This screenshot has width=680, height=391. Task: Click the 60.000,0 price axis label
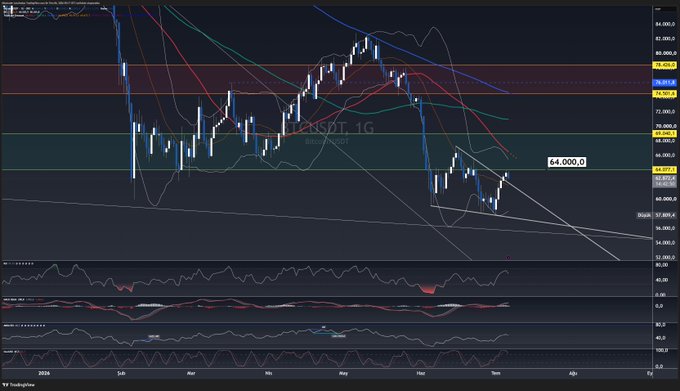[665, 199]
